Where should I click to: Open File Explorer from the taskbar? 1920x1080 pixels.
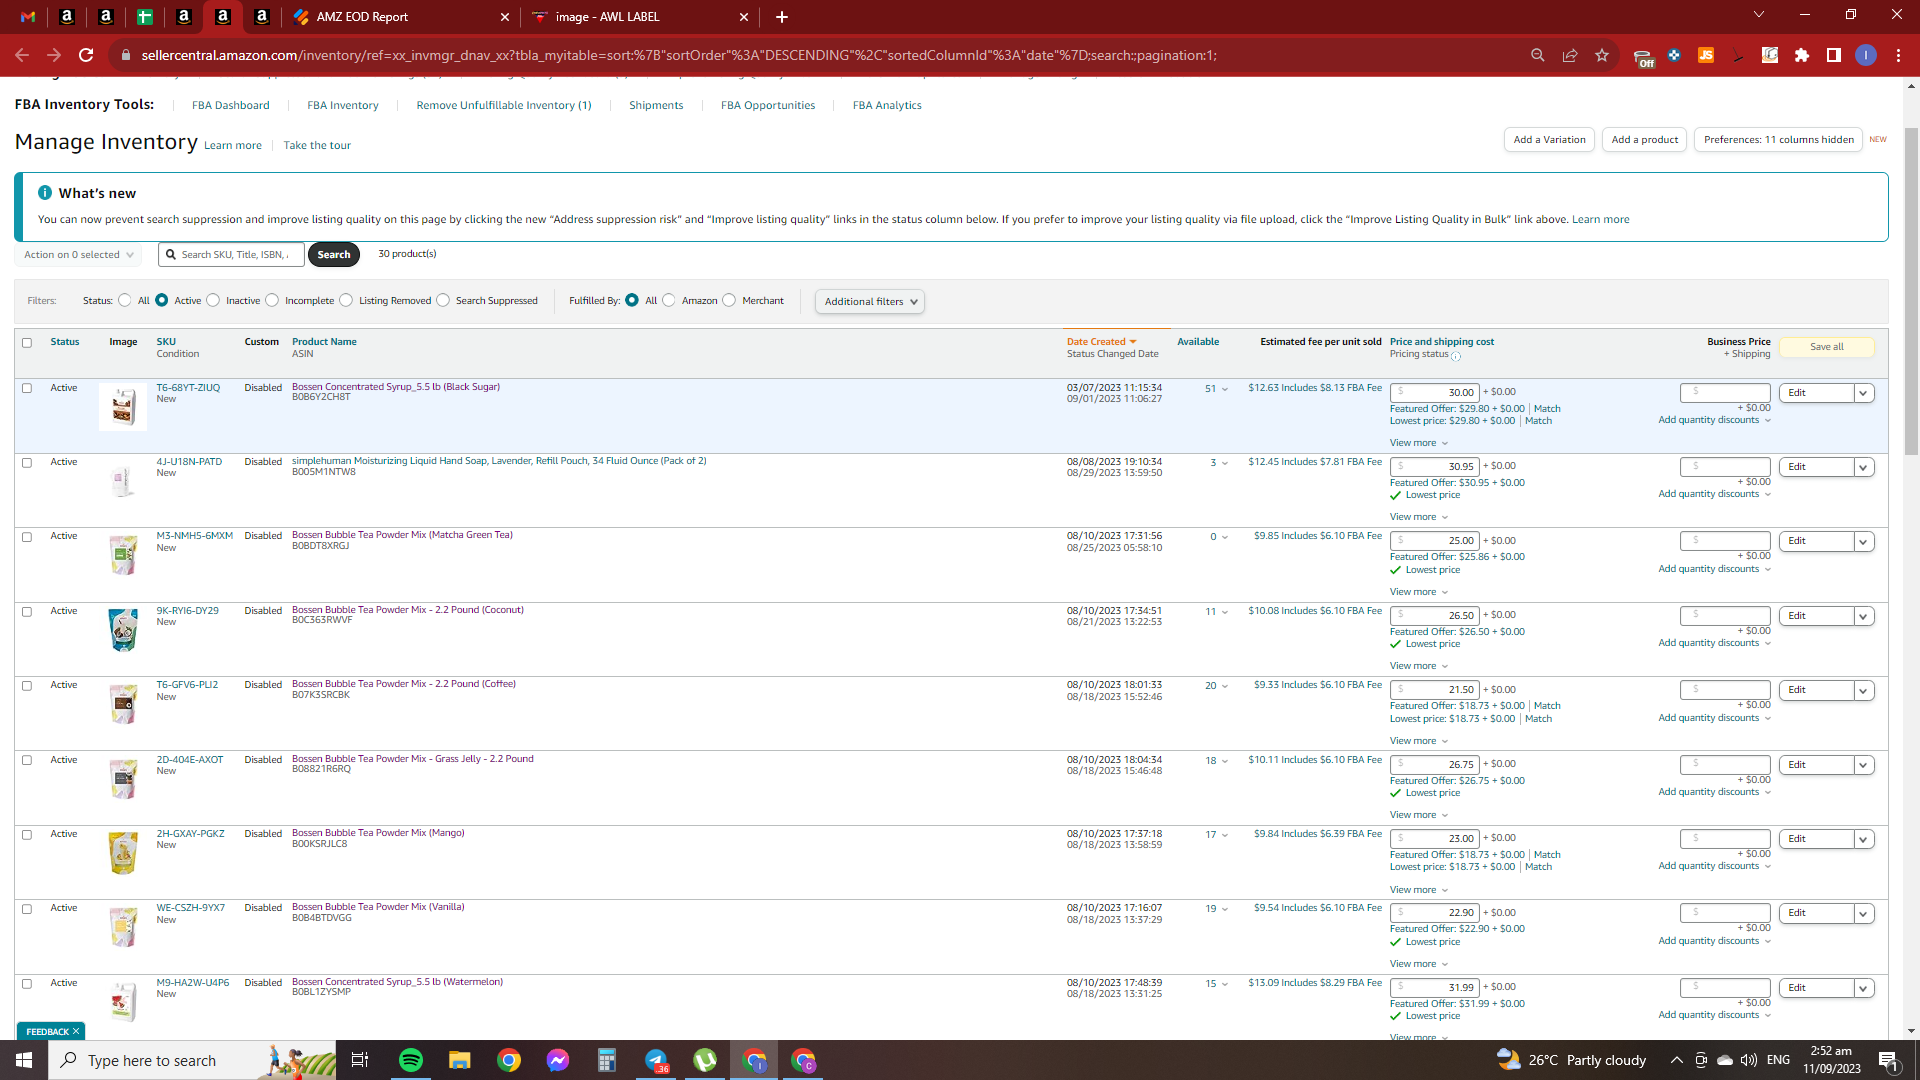click(460, 1060)
